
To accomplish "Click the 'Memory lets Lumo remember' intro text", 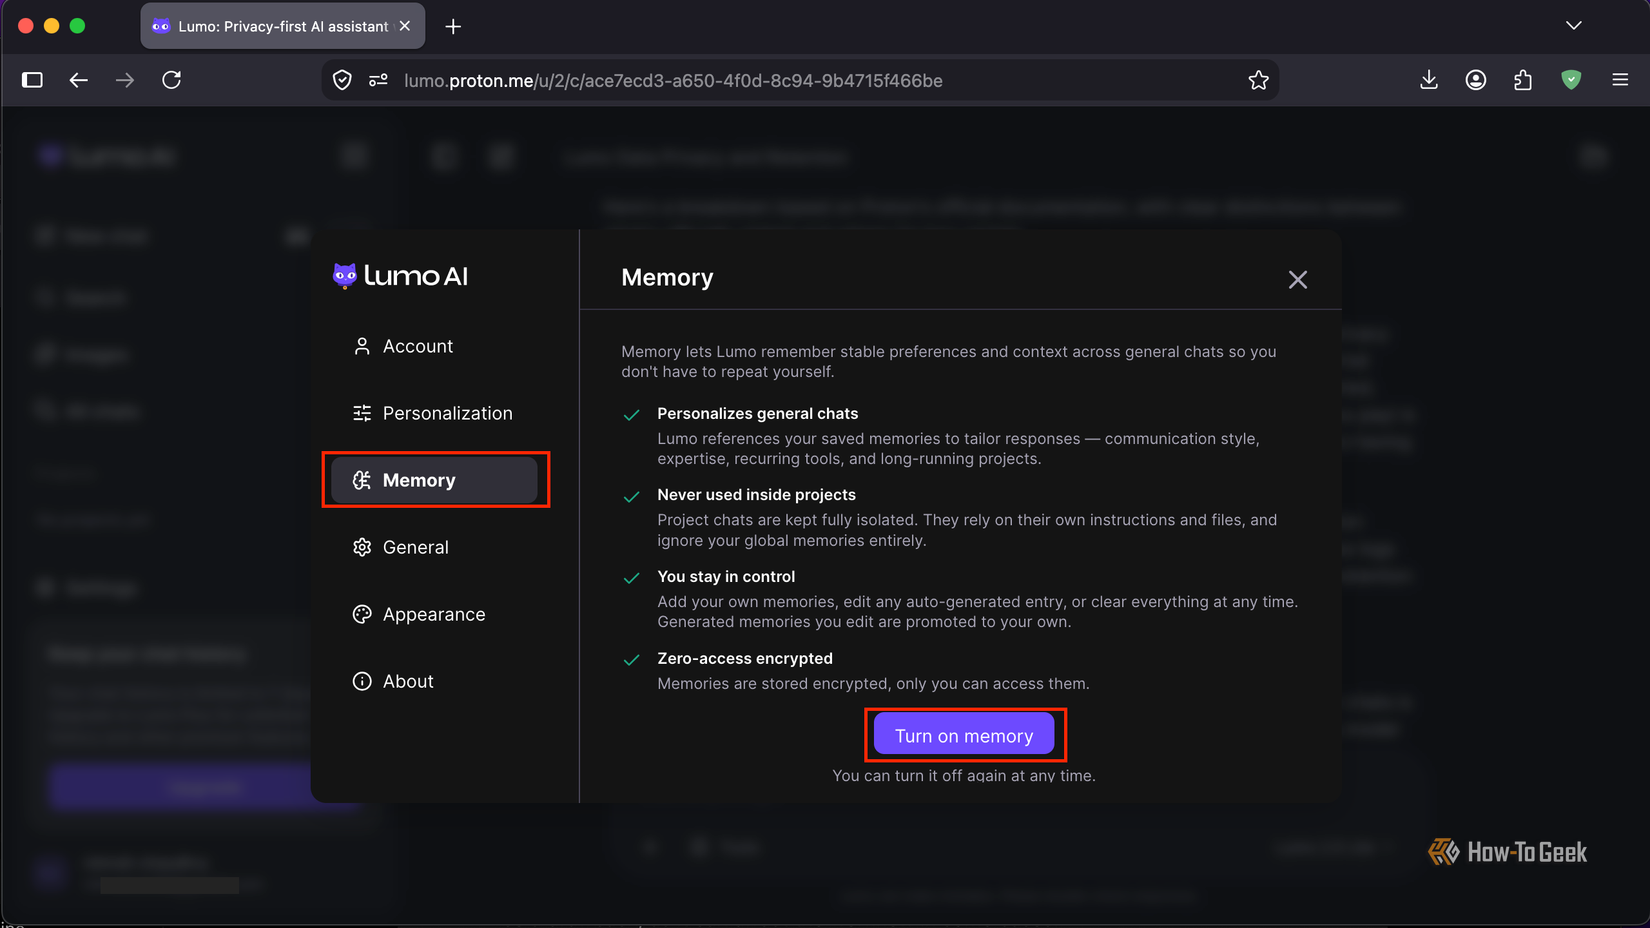I will tap(949, 362).
